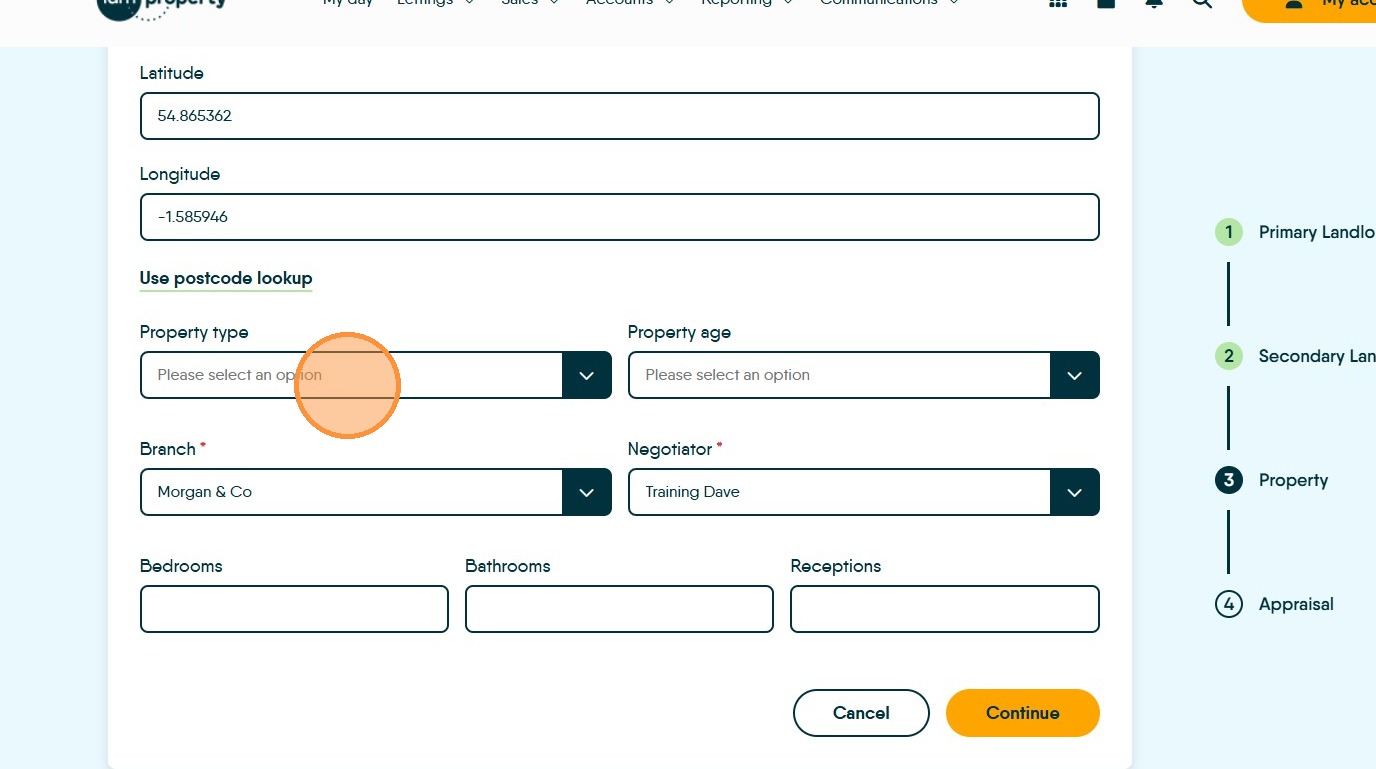
Task: Click the Bedrooms input box
Action: pos(294,609)
